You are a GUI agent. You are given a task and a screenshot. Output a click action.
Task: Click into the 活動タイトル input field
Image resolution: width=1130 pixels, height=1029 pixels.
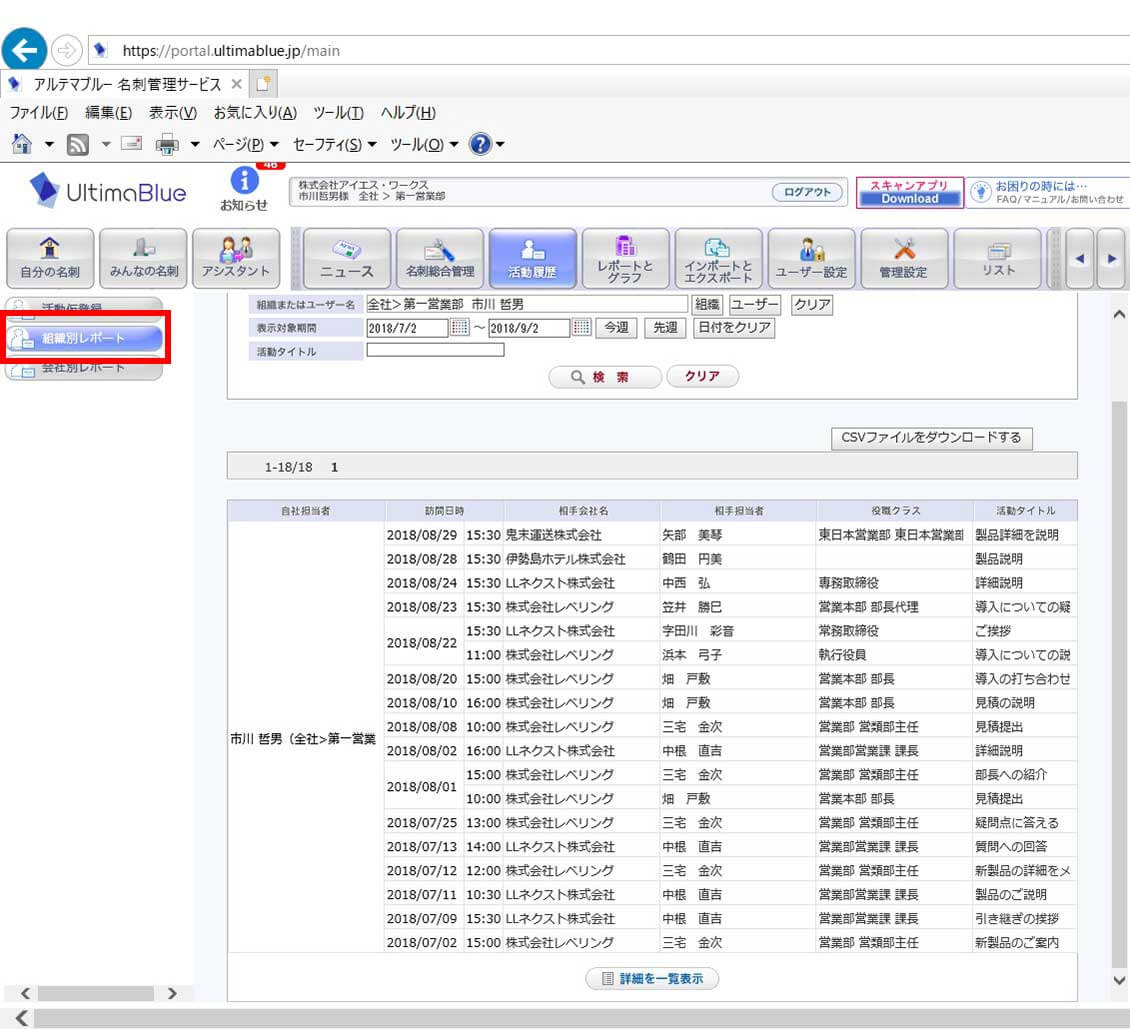click(435, 350)
